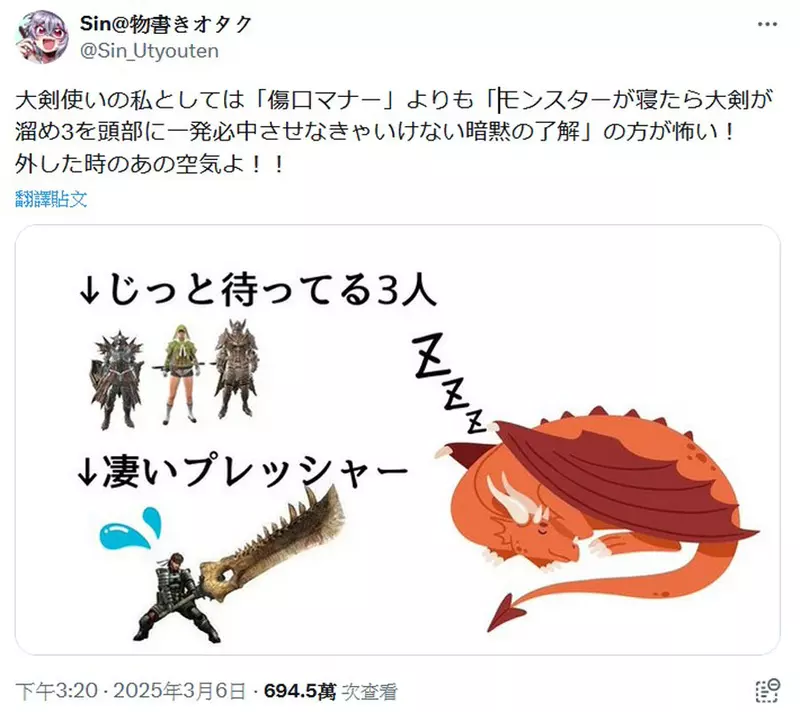Open the attached image with the sleeping dragon

click(x=397, y=440)
